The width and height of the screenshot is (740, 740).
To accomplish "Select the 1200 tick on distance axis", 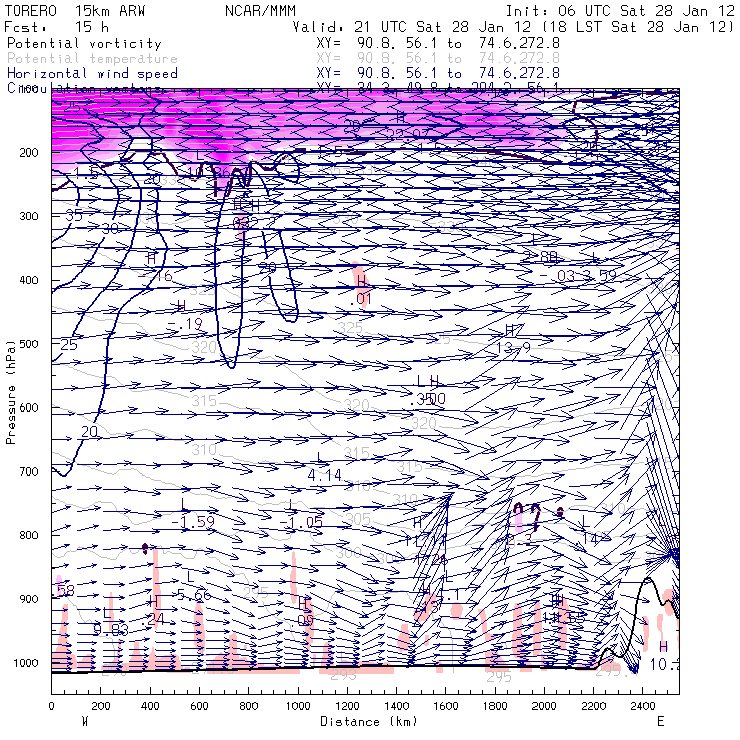I will (347, 706).
